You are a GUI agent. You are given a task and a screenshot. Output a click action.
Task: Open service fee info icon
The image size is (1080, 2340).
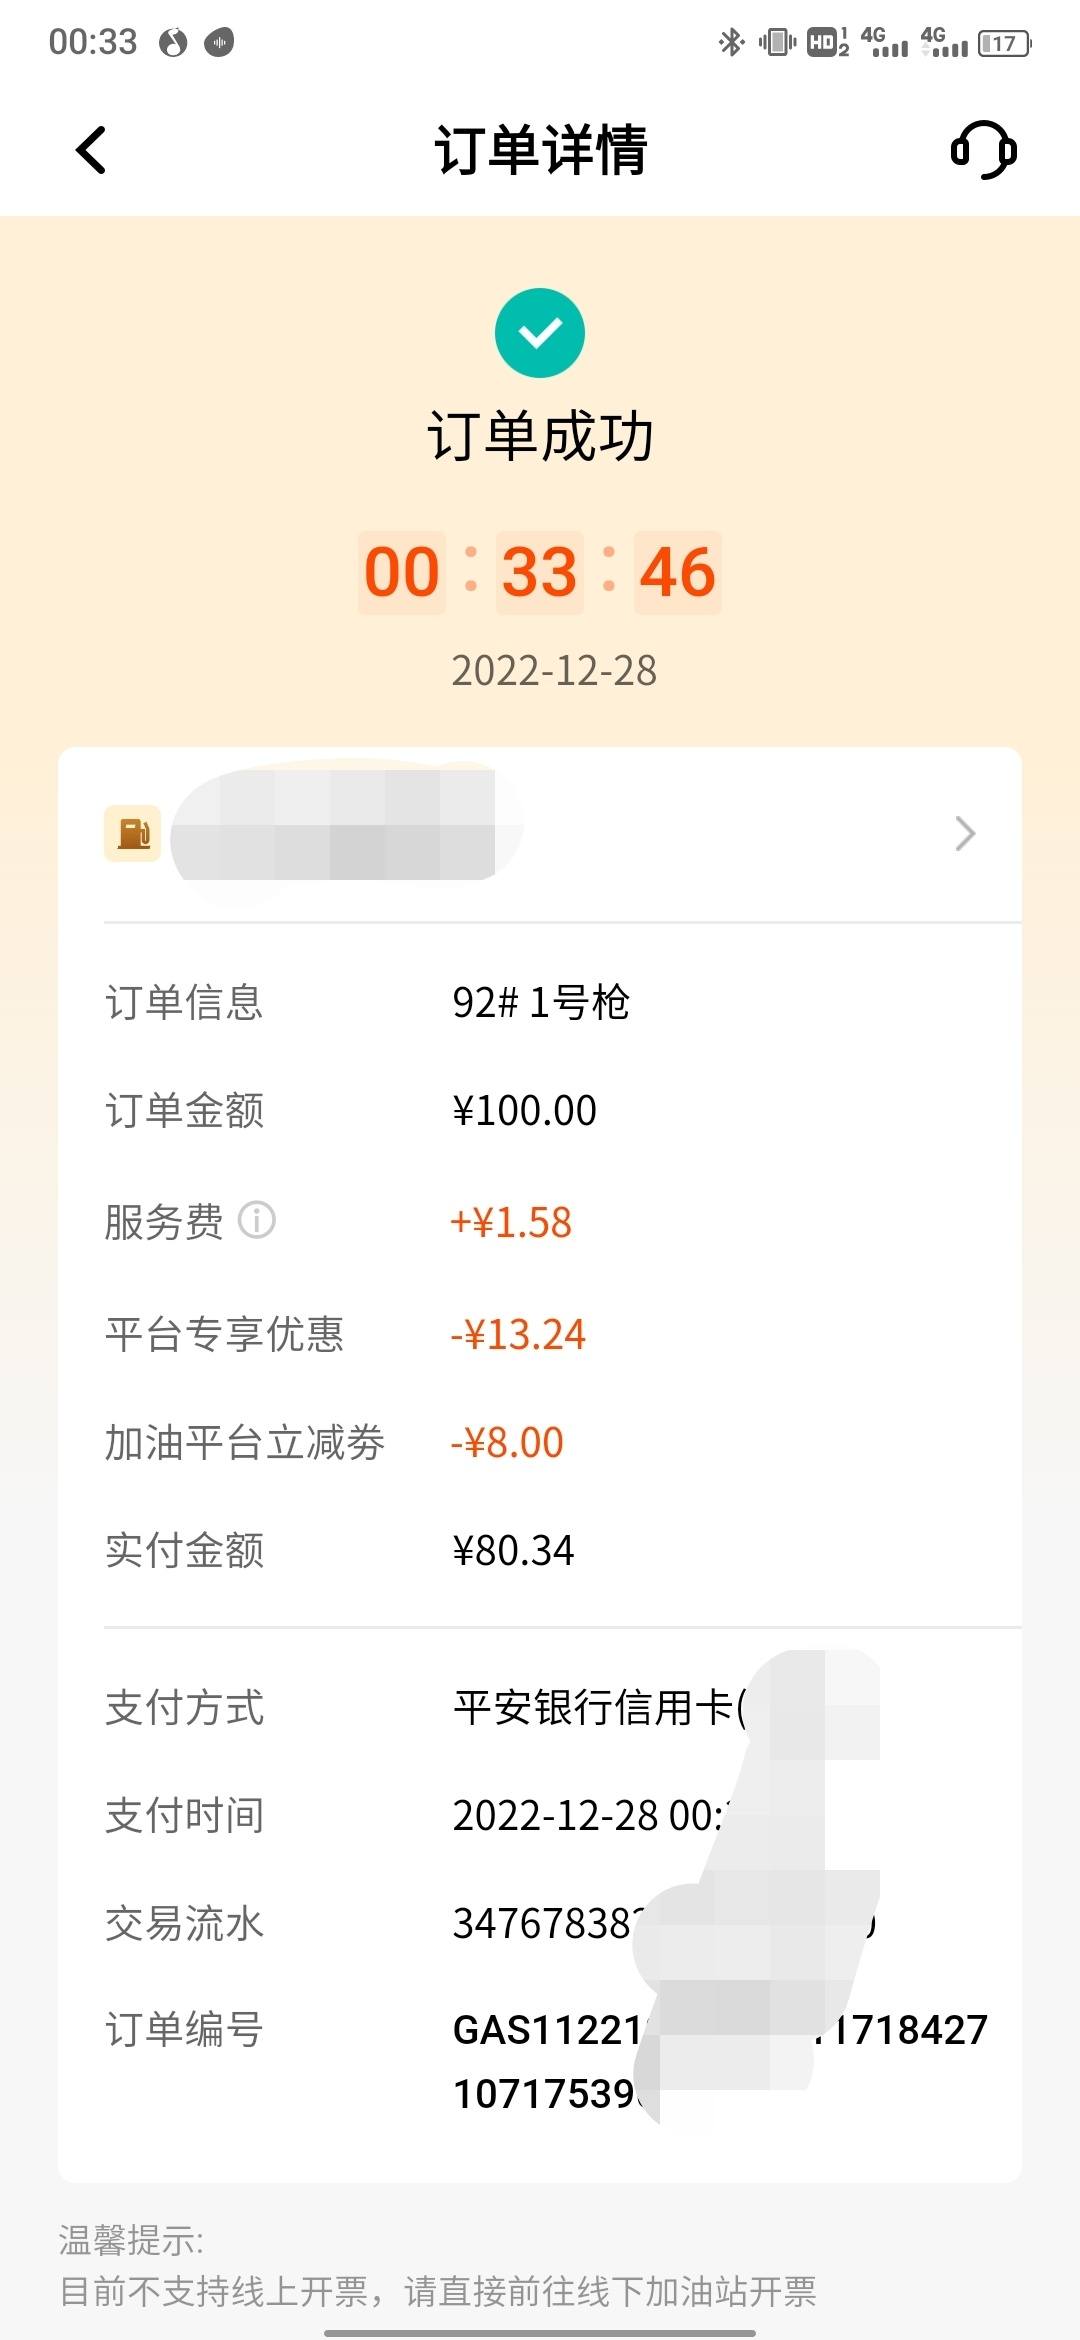pyautogui.click(x=257, y=1220)
